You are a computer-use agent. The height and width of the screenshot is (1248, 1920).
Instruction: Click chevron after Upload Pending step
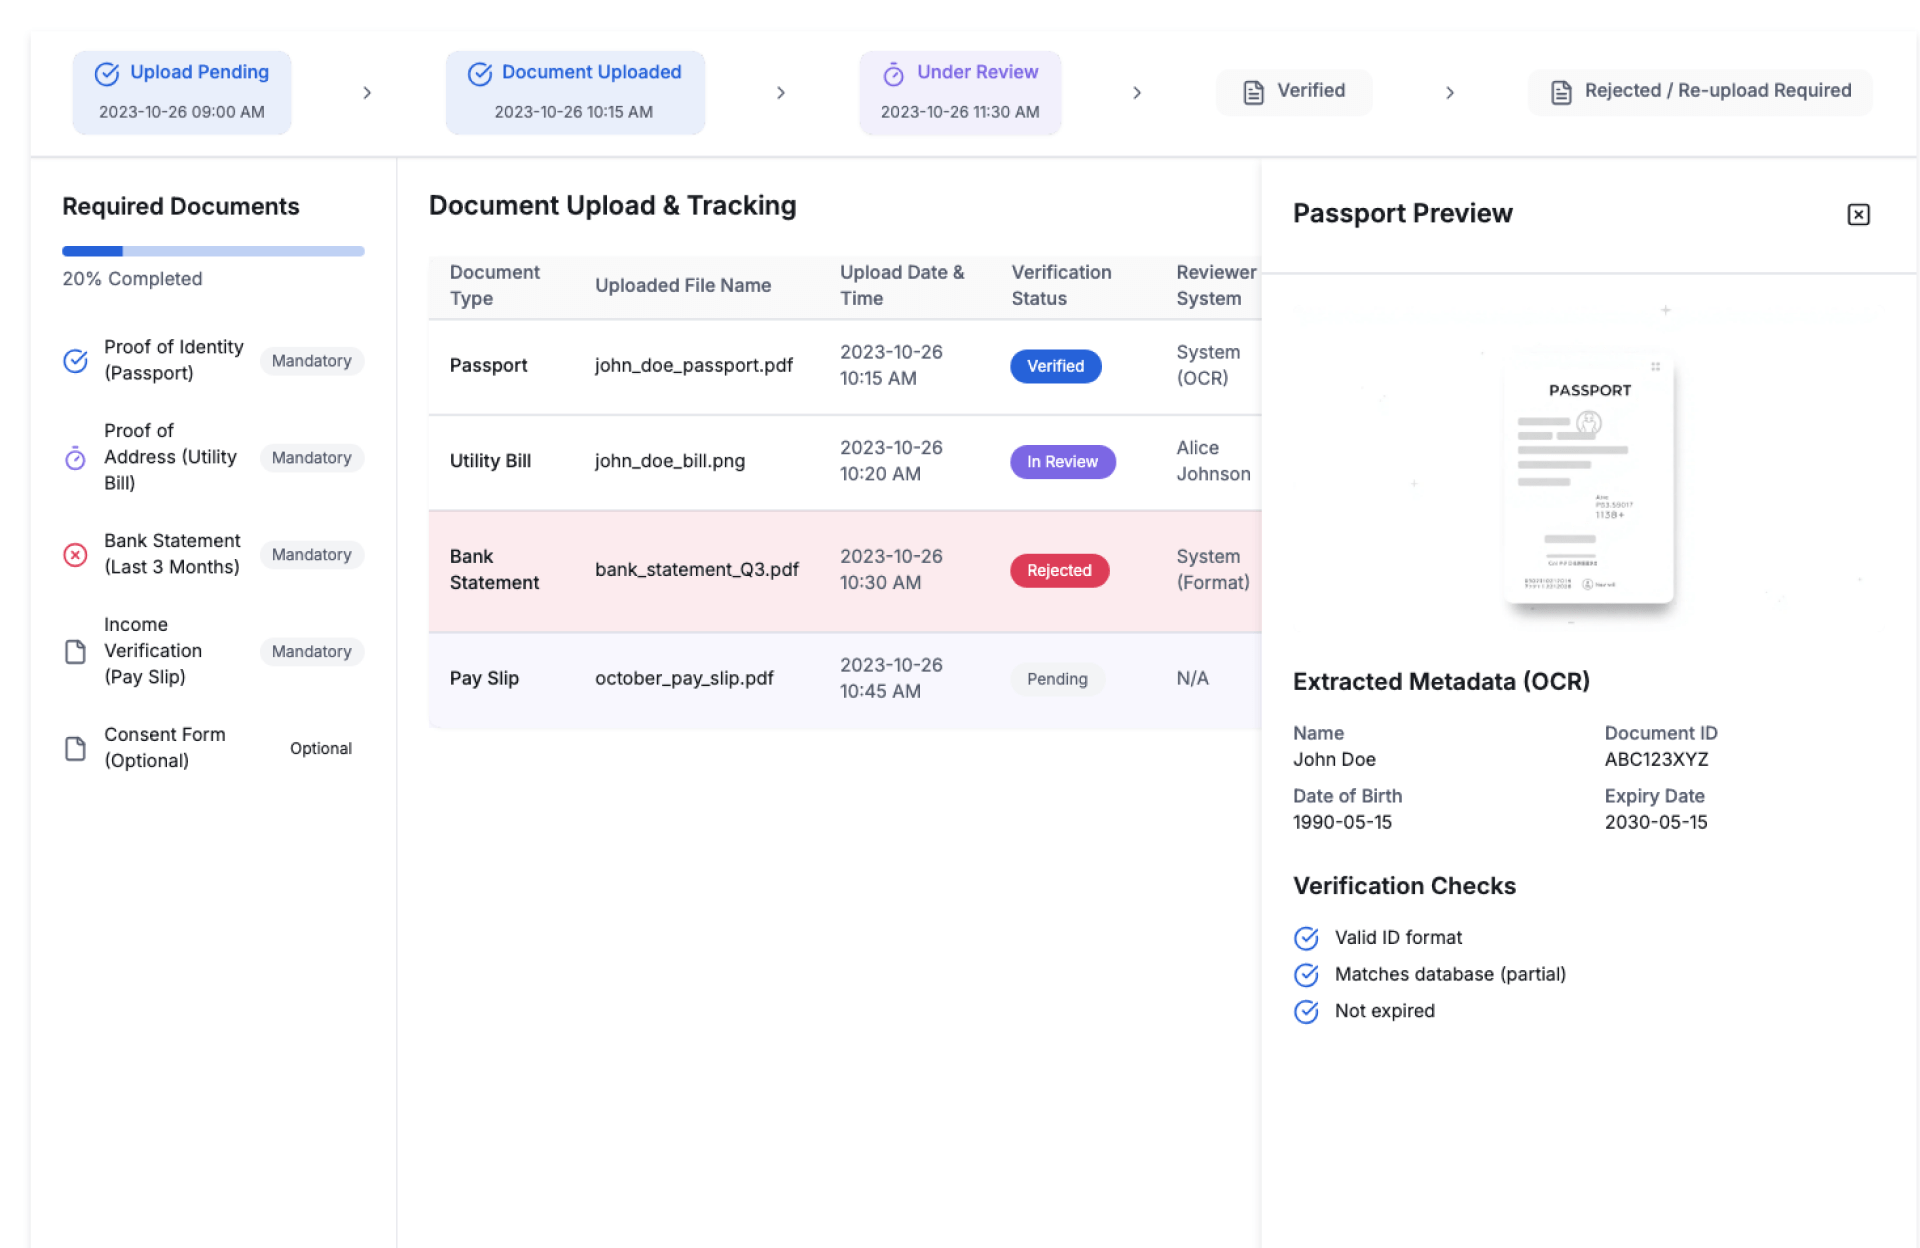point(367,93)
